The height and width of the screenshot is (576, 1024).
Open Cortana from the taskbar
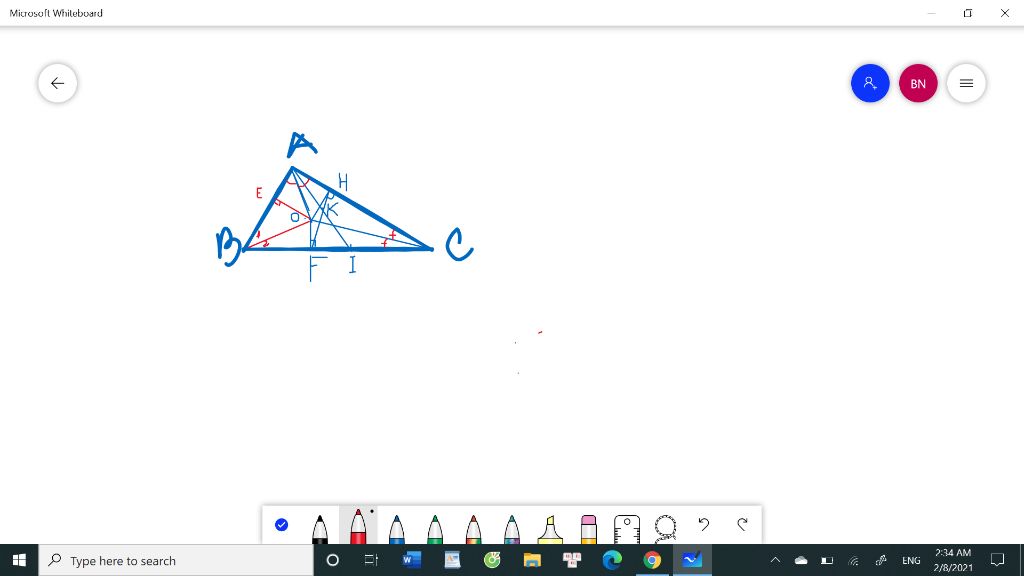click(332, 560)
